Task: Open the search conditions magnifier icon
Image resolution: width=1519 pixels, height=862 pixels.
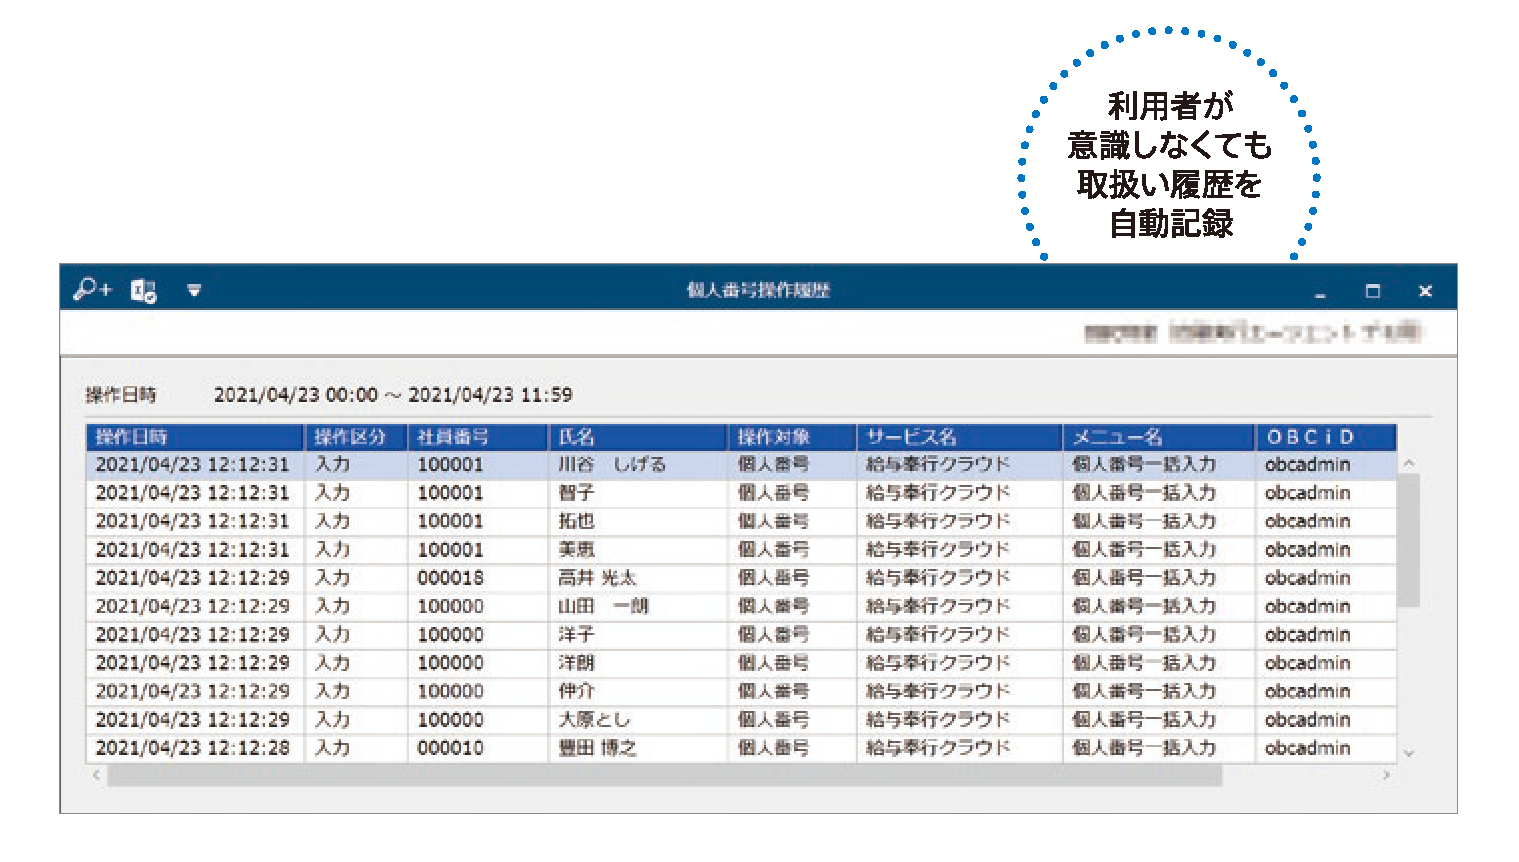Action: (x=92, y=290)
